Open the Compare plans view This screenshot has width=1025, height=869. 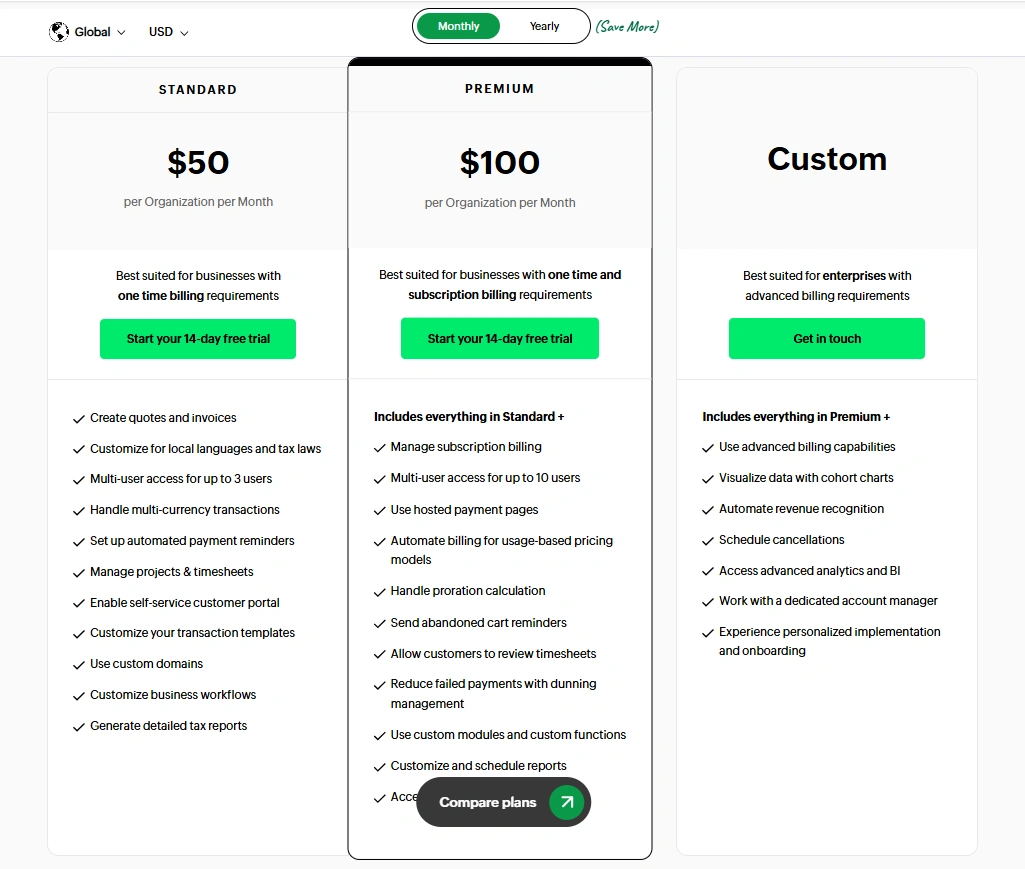486,802
